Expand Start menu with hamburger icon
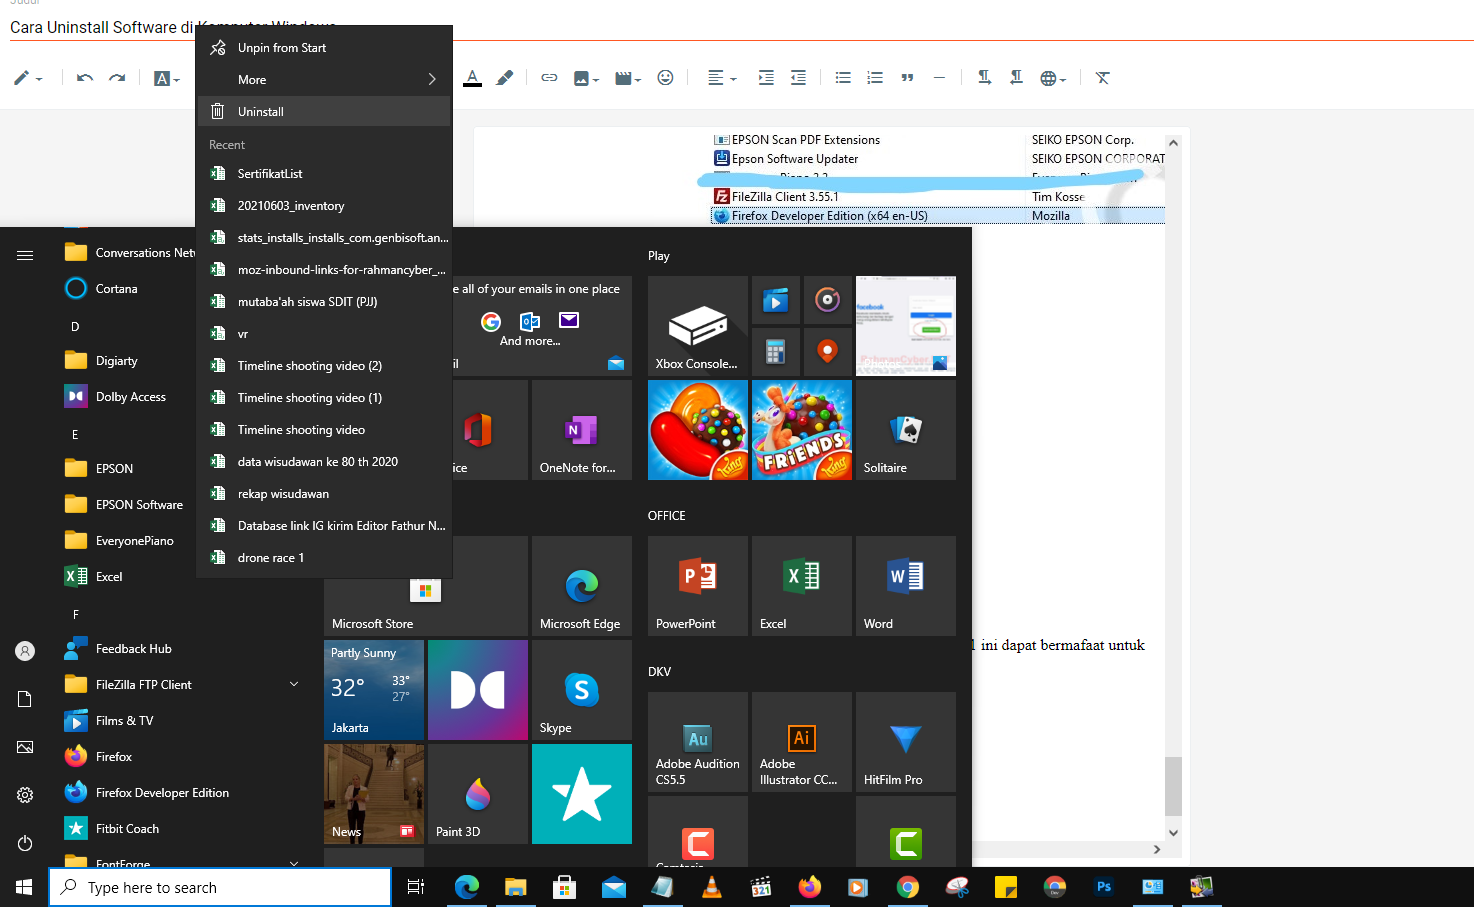 [x=25, y=256]
